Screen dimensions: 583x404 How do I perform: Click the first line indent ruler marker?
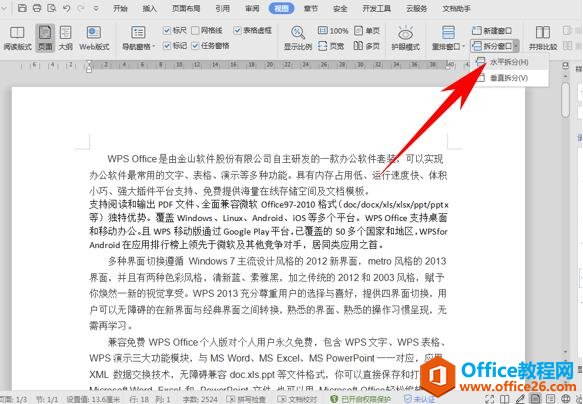(88, 62)
